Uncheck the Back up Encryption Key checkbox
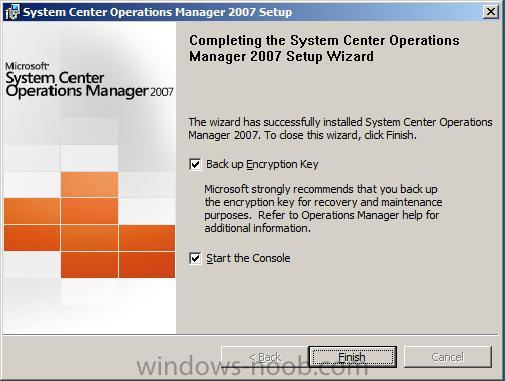The height and width of the screenshot is (381, 505). click(195, 164)
